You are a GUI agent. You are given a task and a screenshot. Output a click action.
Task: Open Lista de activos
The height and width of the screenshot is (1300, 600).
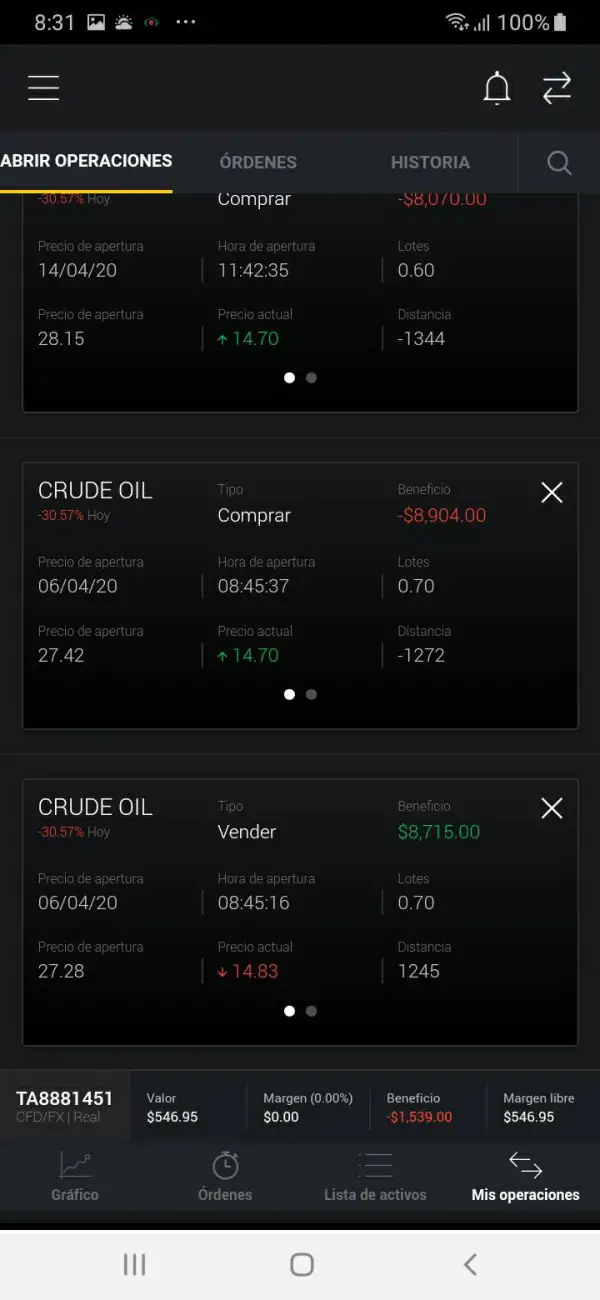point(375,1176)
